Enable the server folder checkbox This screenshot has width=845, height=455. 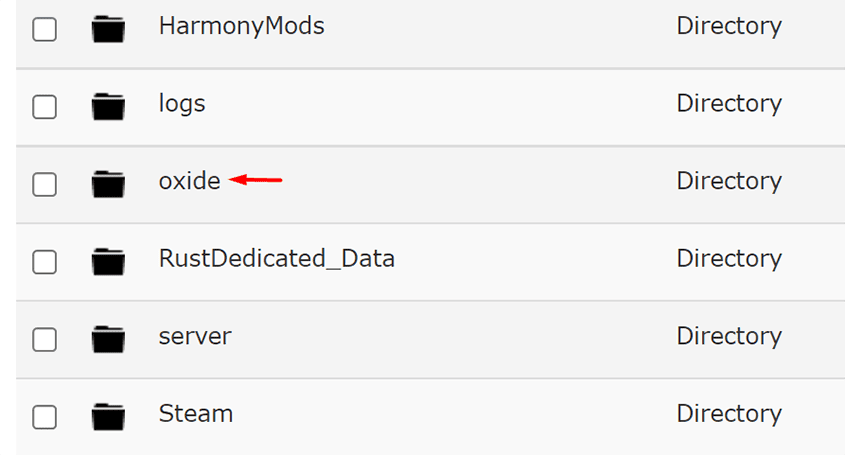(x=45, y=339)
